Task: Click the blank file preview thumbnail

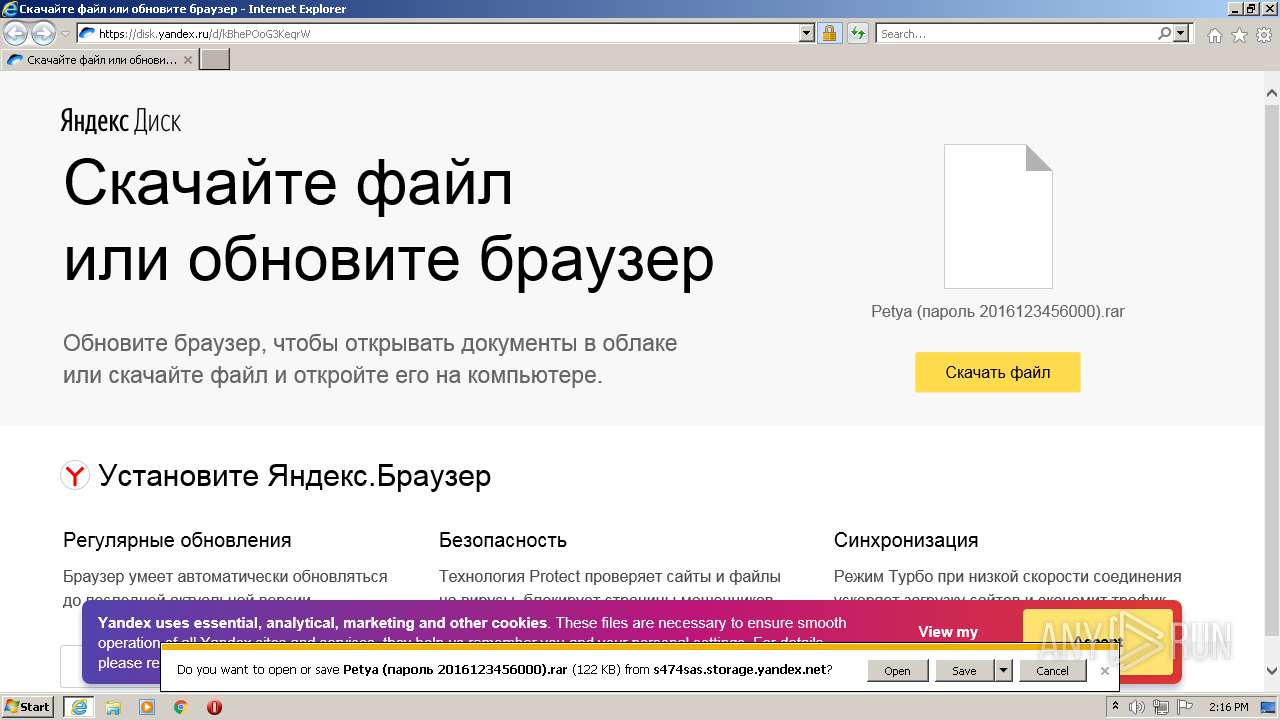Action: coord(998,216)
